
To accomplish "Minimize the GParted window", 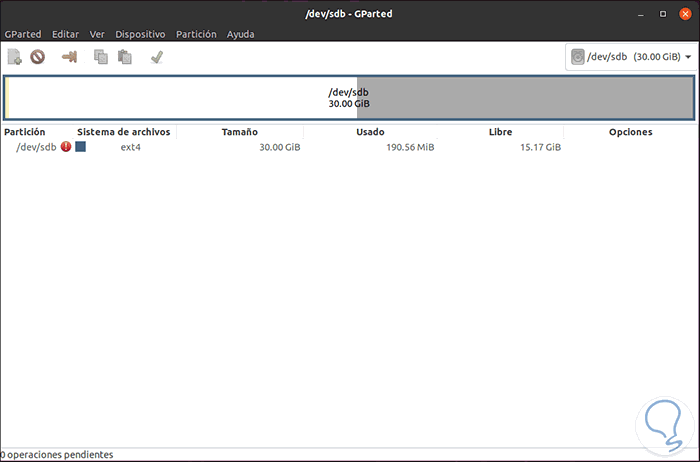I will (641, 14).
